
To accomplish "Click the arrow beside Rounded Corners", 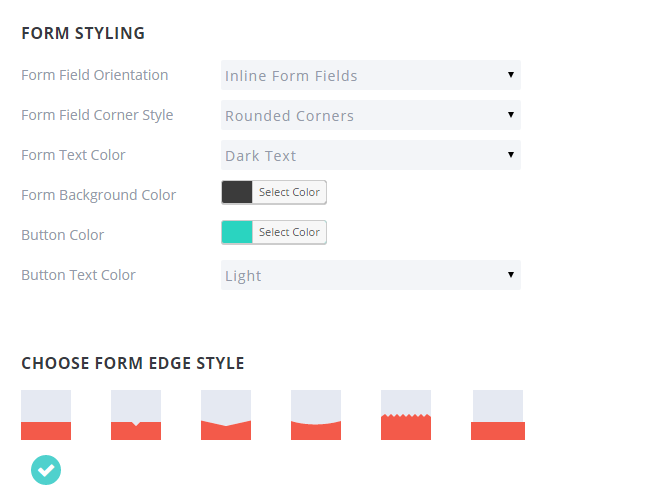I will pos(511,114).
